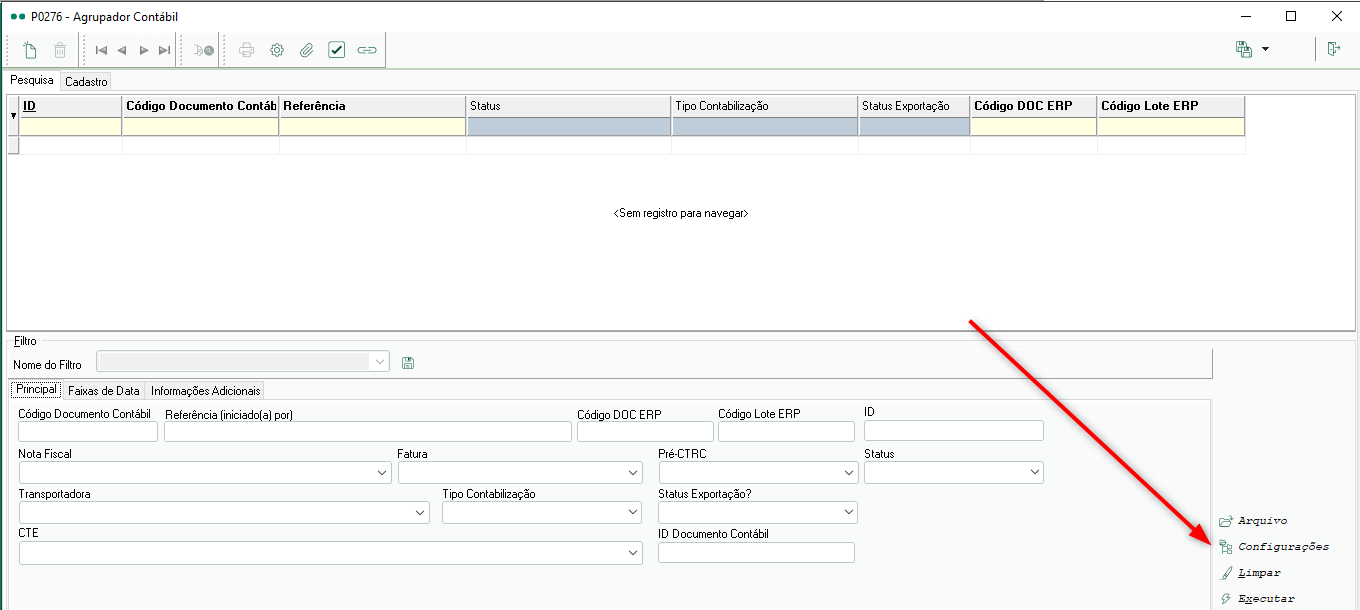The image size is (1360, 610).
Task: Click the Tipo Contabilização column header
Action: tap(765, 106)
